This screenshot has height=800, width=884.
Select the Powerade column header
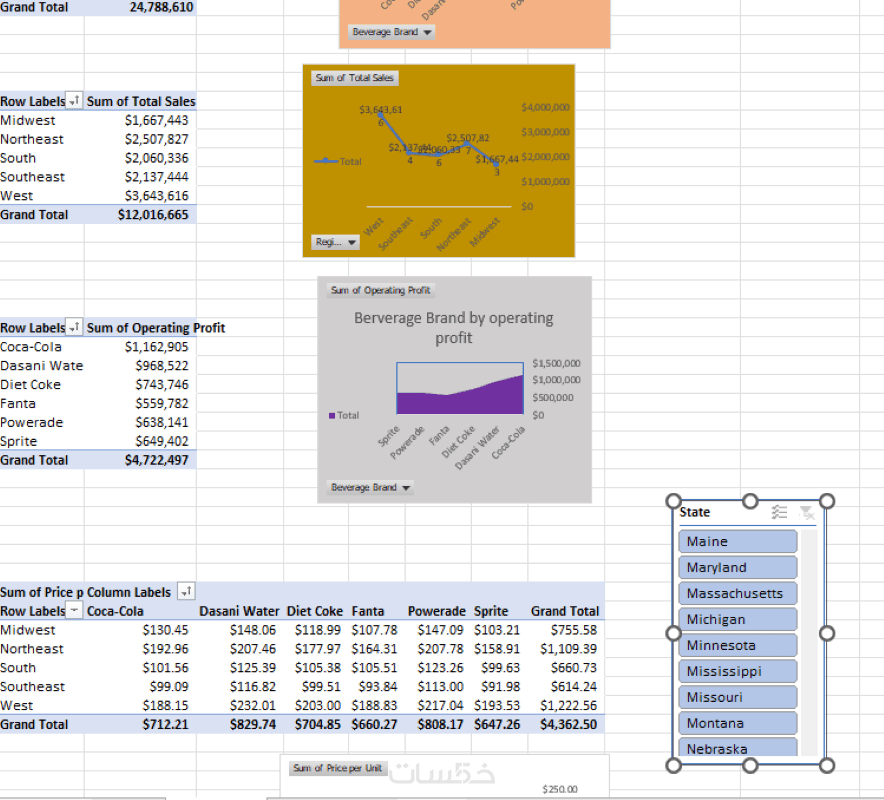pyautogui.click(x=437, y=611)
